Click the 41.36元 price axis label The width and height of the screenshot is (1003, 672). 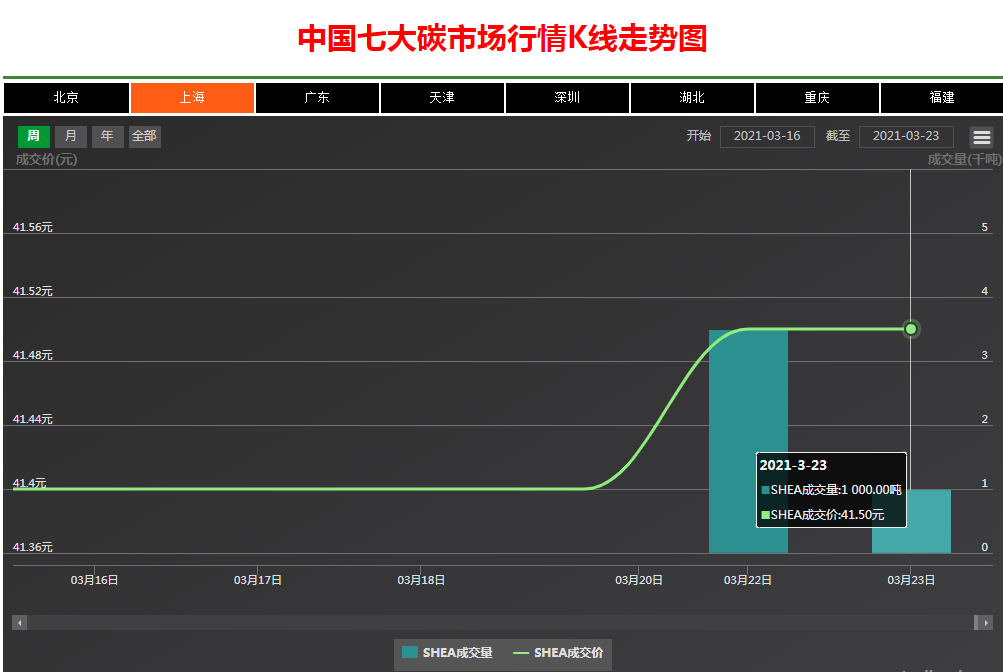click(33, 547)
